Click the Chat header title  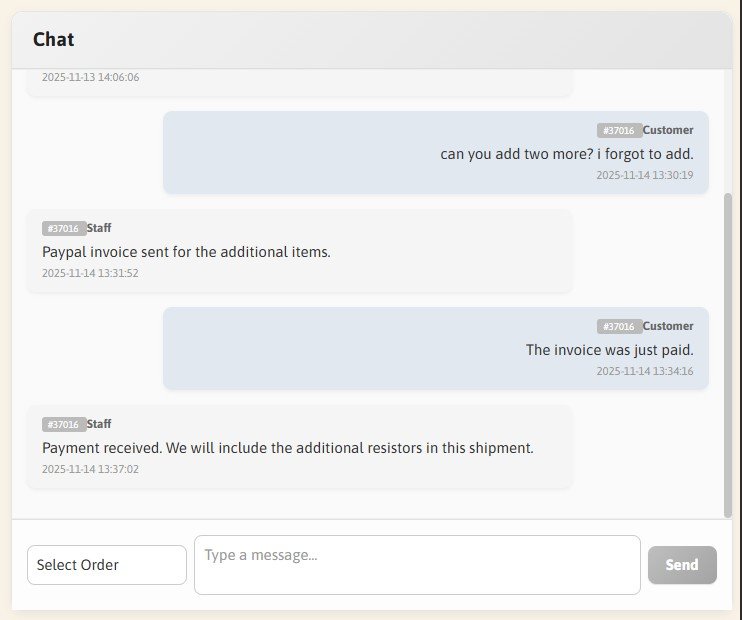pyautogui.click(x=54, y=40)
